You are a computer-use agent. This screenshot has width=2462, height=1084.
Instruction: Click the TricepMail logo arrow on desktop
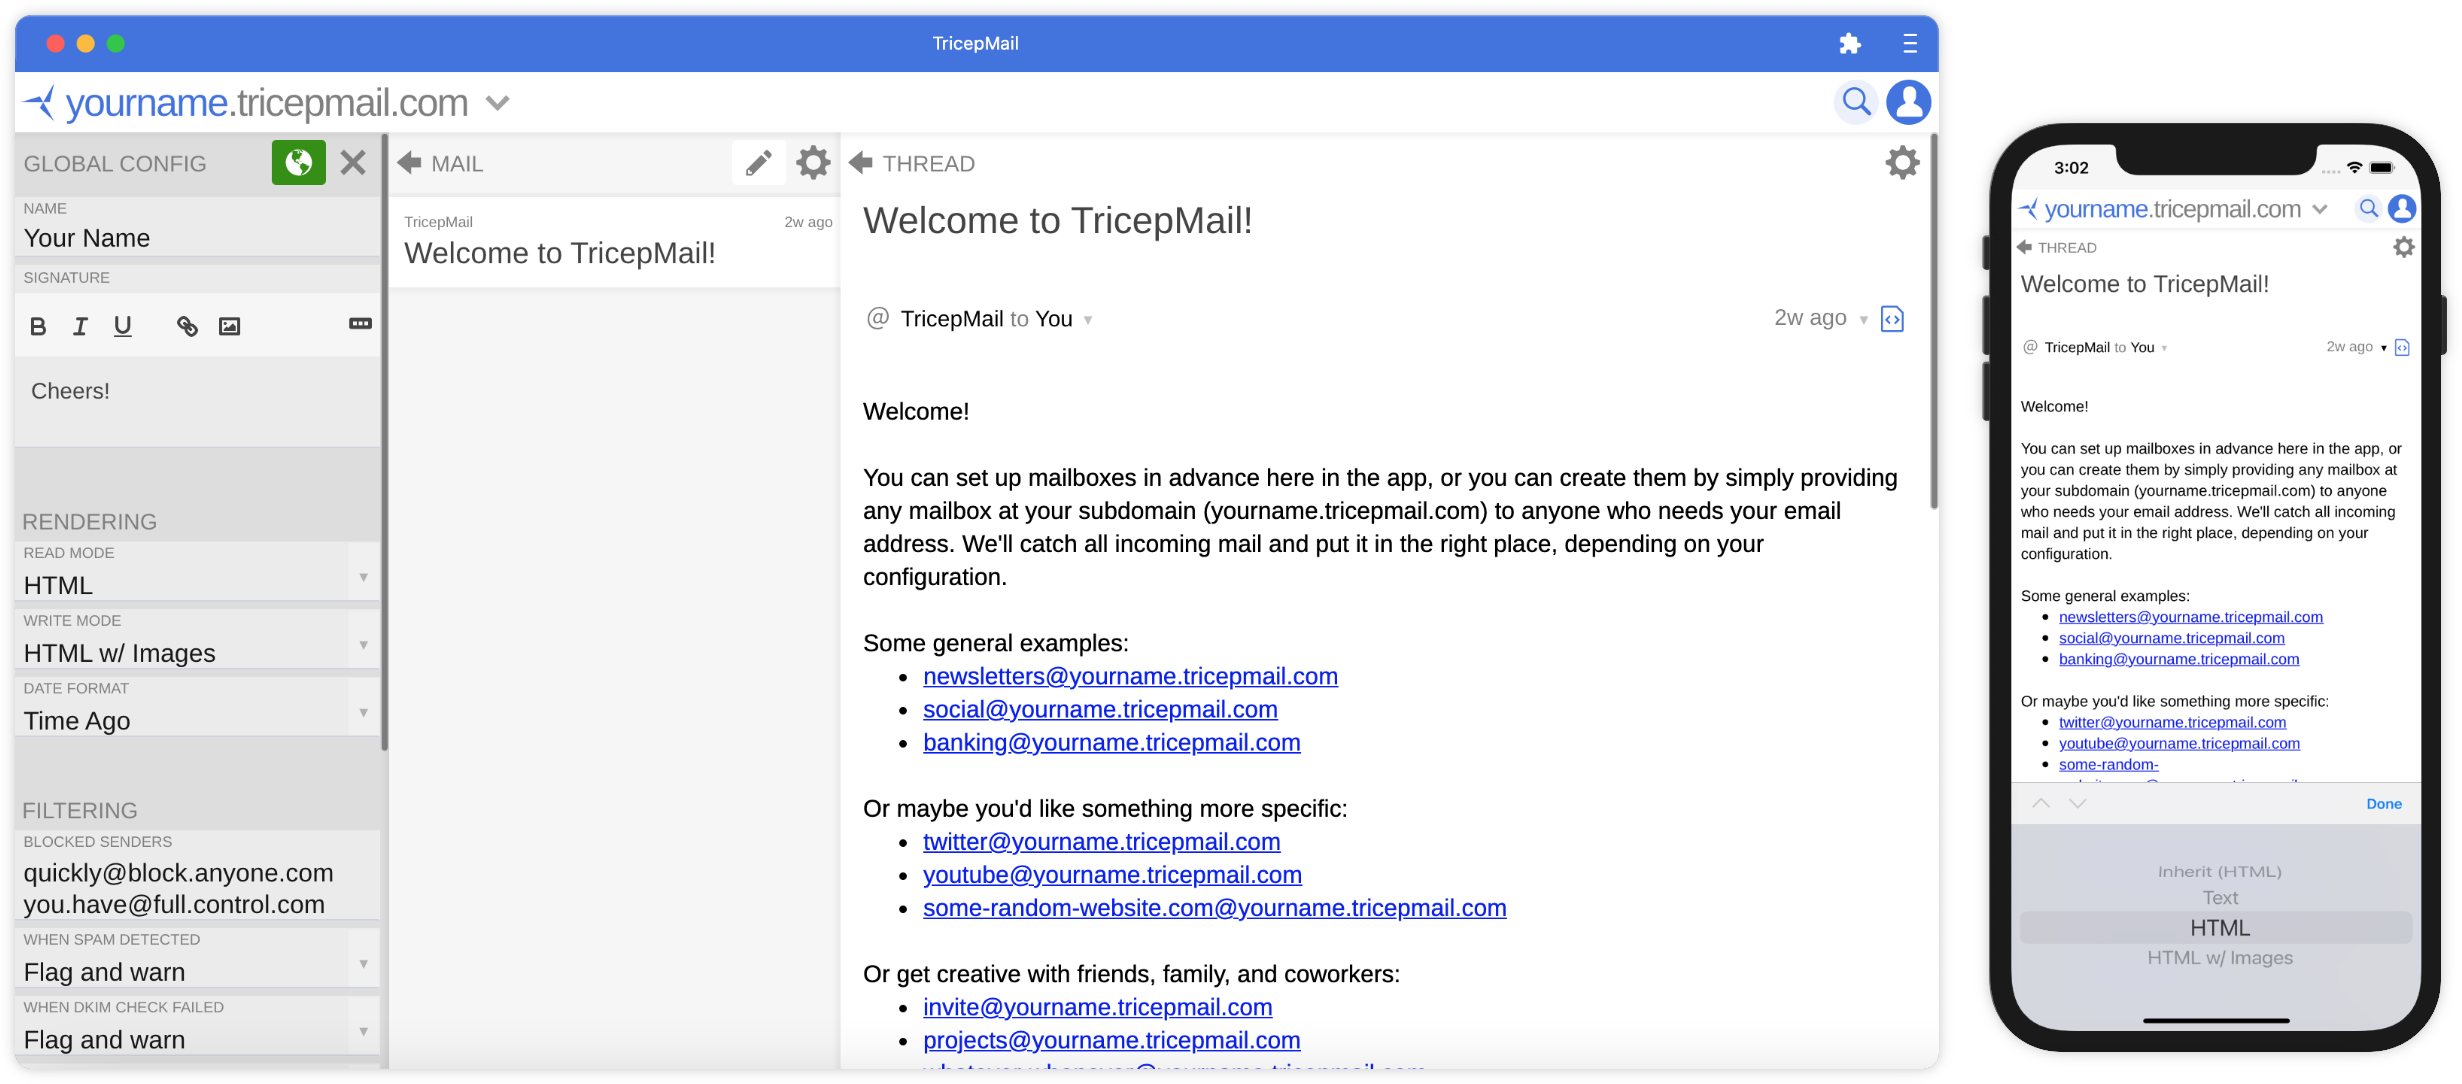[x=40, y=102]
